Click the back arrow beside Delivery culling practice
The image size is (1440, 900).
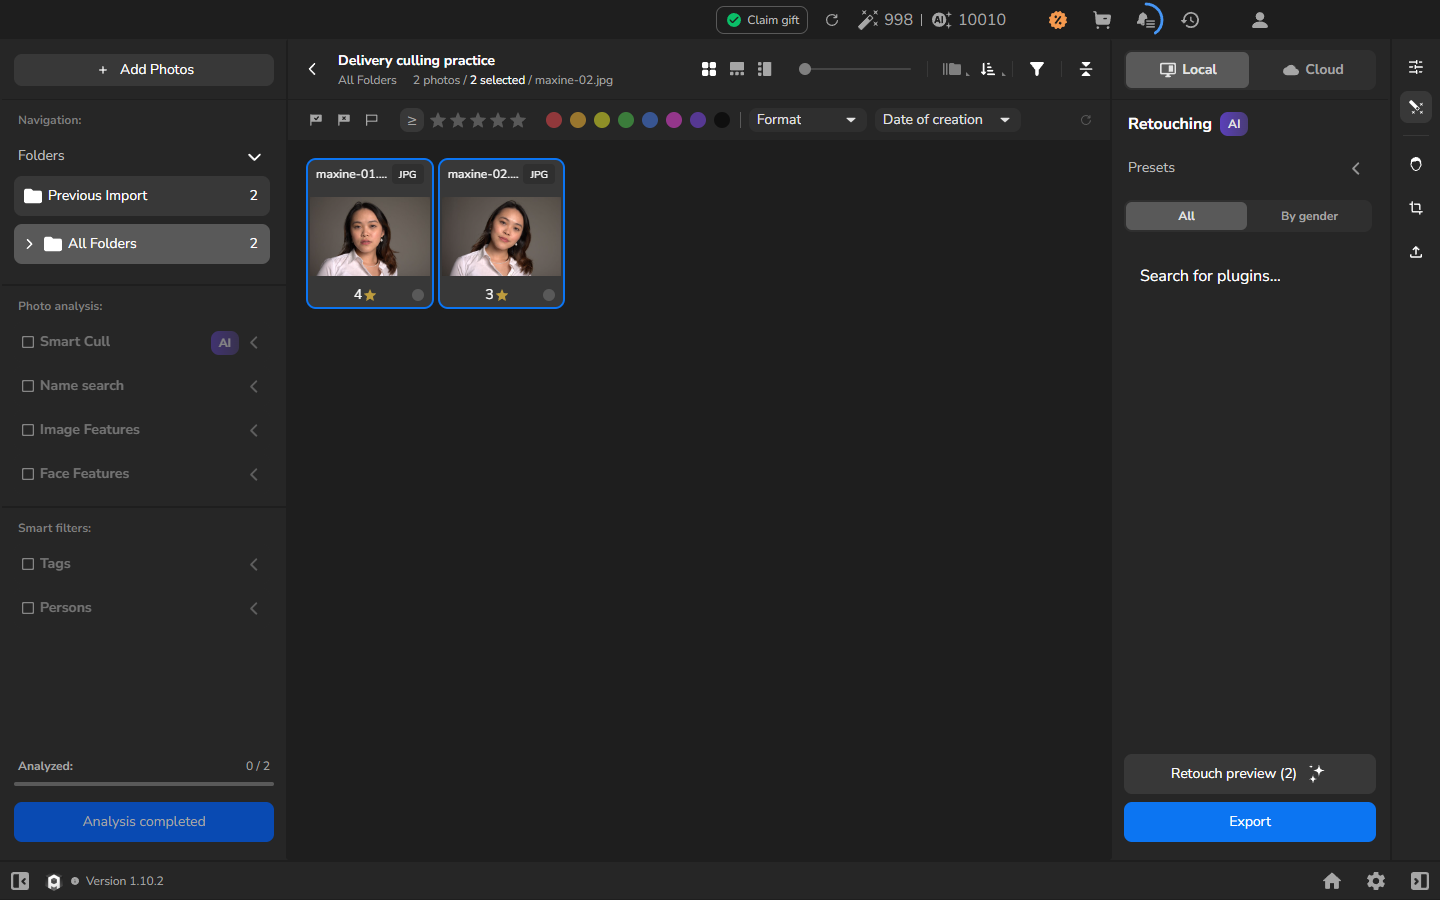click(312, 69)
